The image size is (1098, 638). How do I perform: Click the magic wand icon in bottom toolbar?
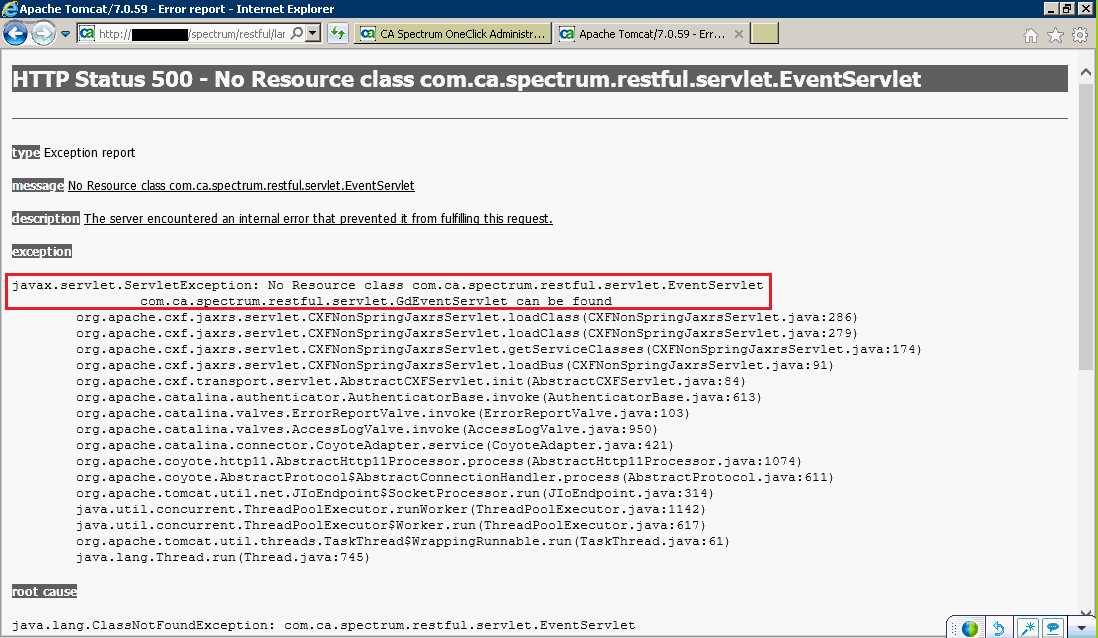1028,628
